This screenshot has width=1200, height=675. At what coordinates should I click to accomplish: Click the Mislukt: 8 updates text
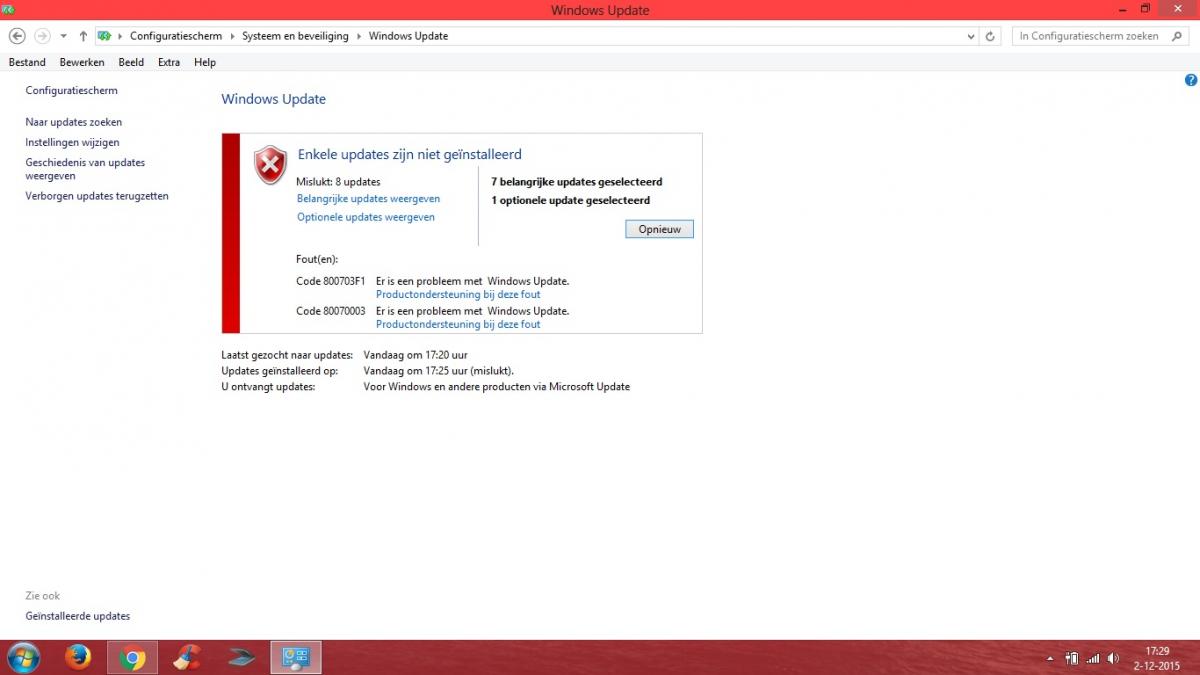(339, 182)
